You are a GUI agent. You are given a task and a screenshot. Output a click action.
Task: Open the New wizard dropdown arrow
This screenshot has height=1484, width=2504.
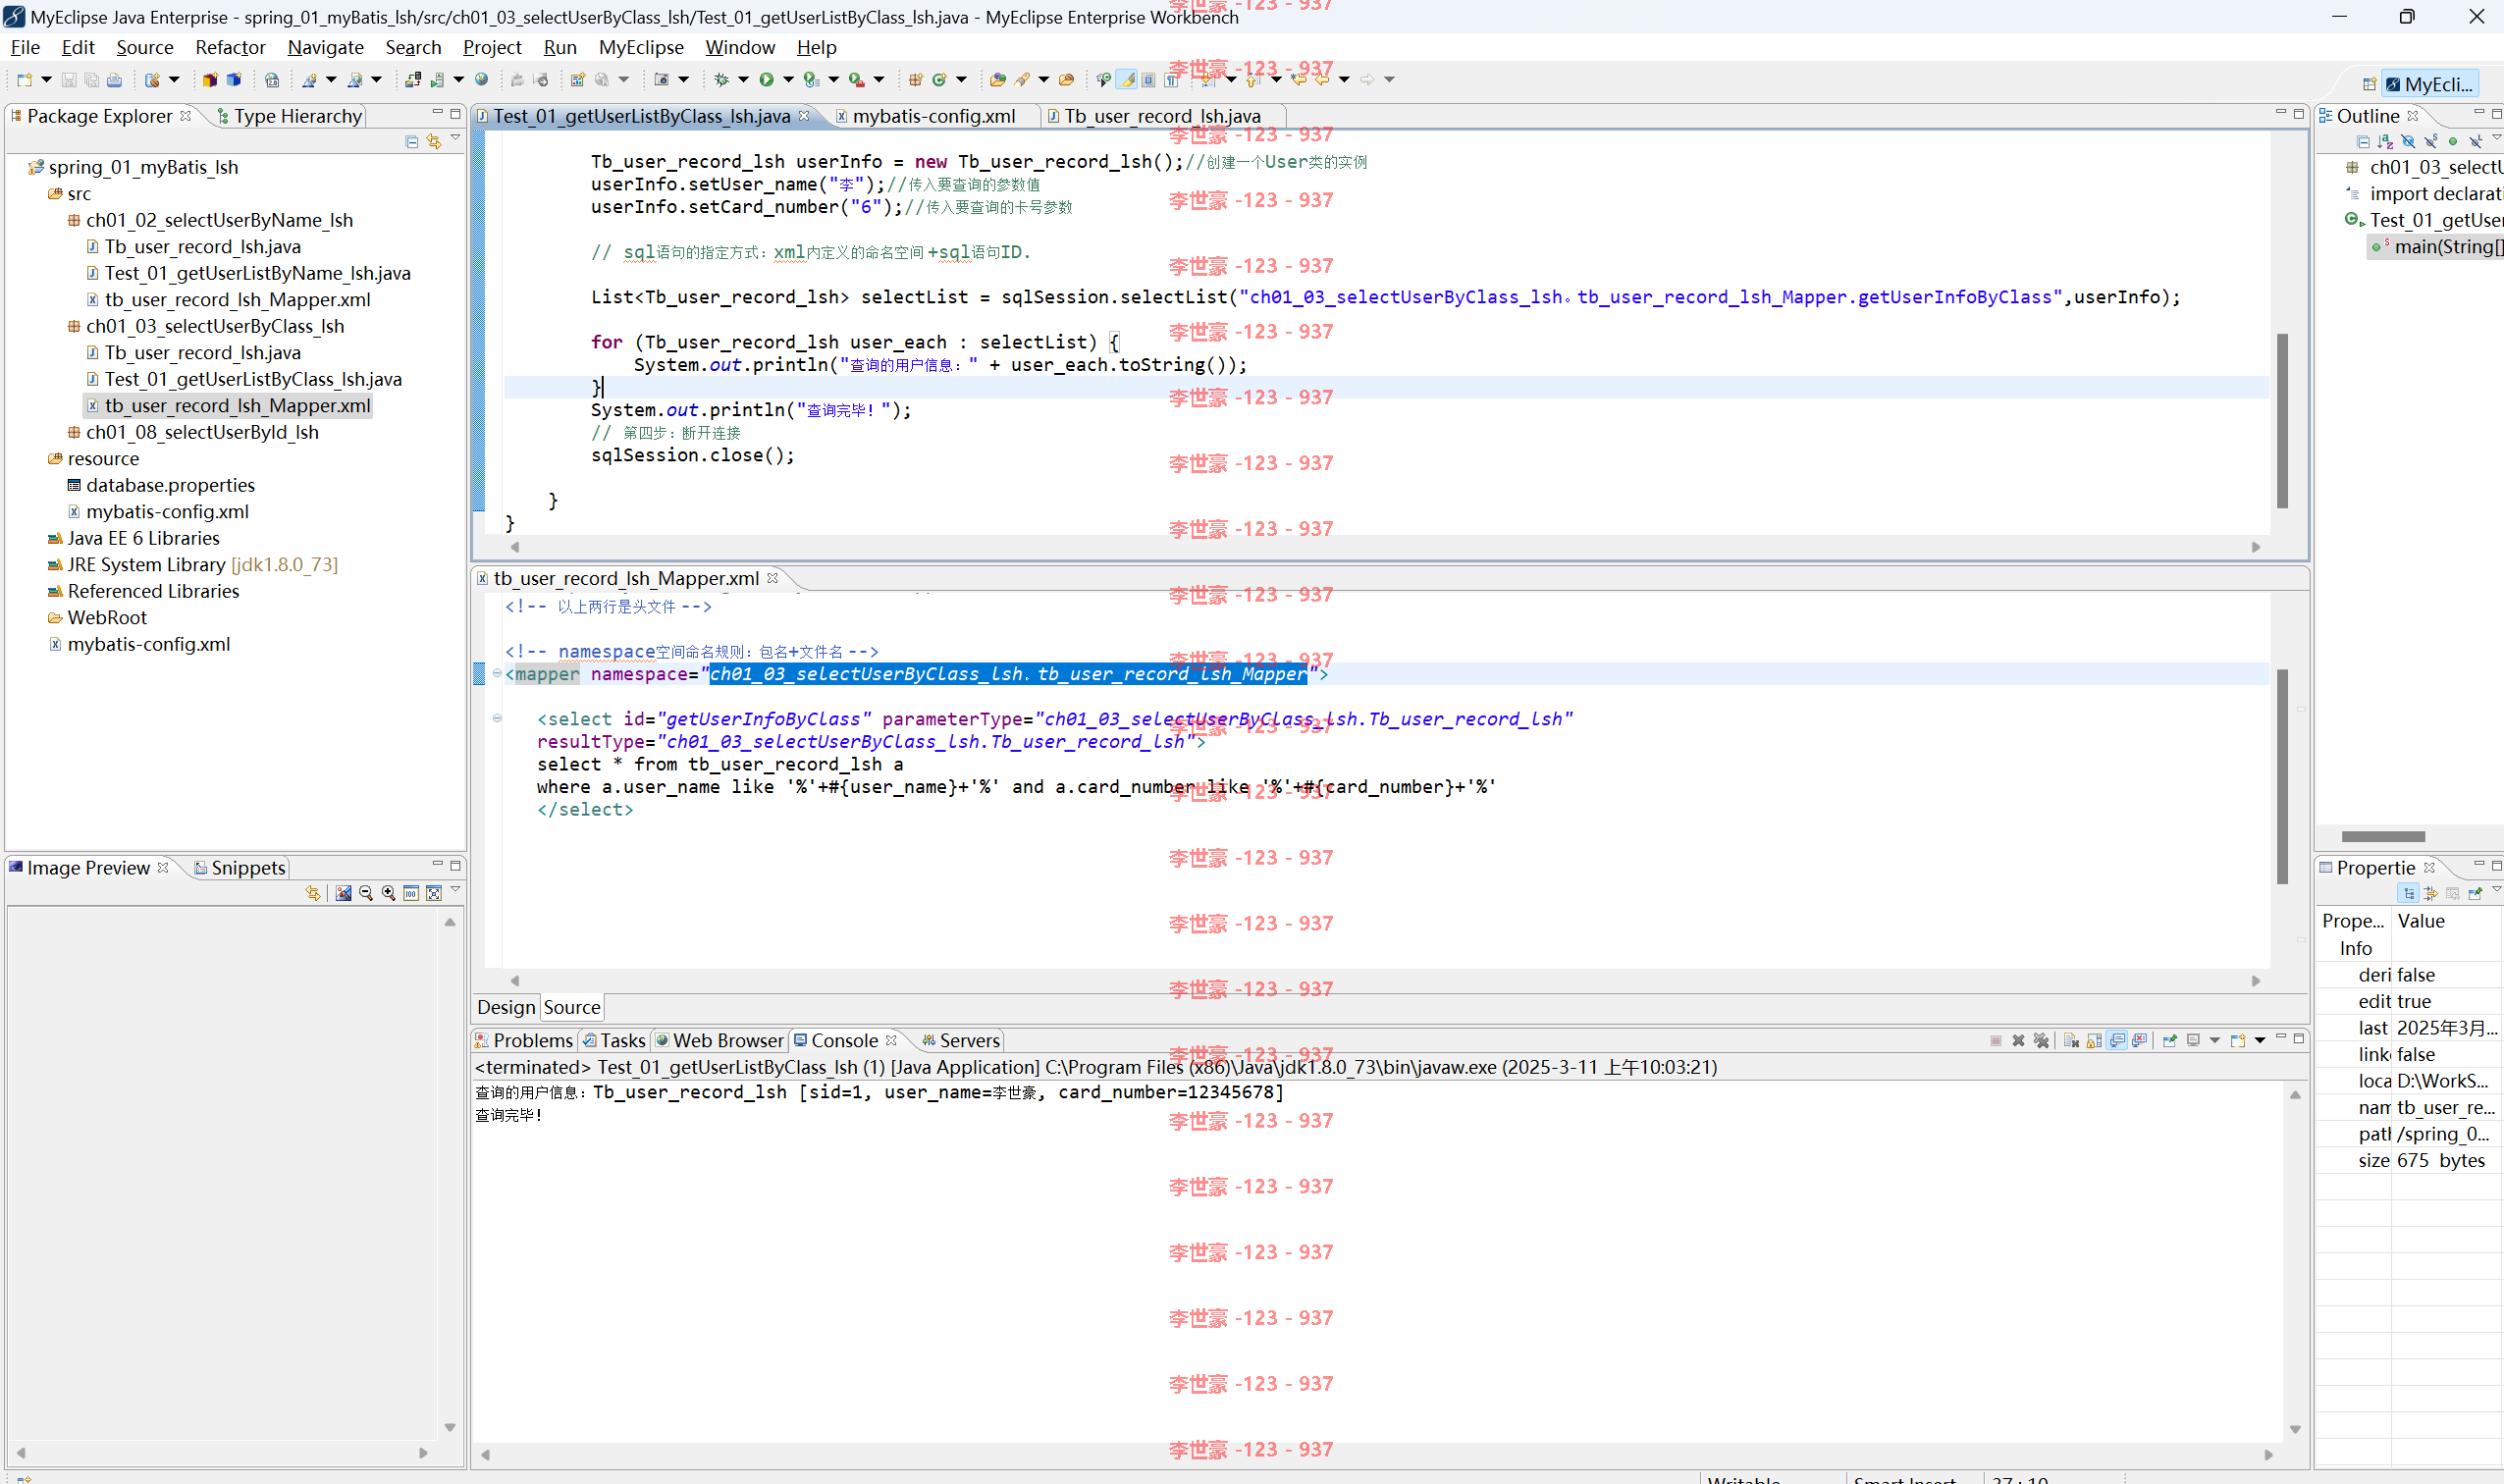point(45,80)
